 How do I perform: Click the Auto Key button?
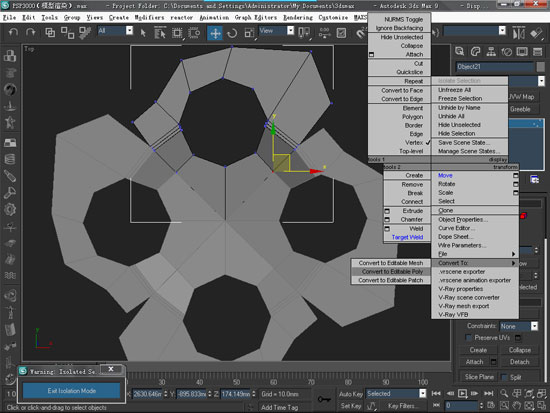(350, 394)
